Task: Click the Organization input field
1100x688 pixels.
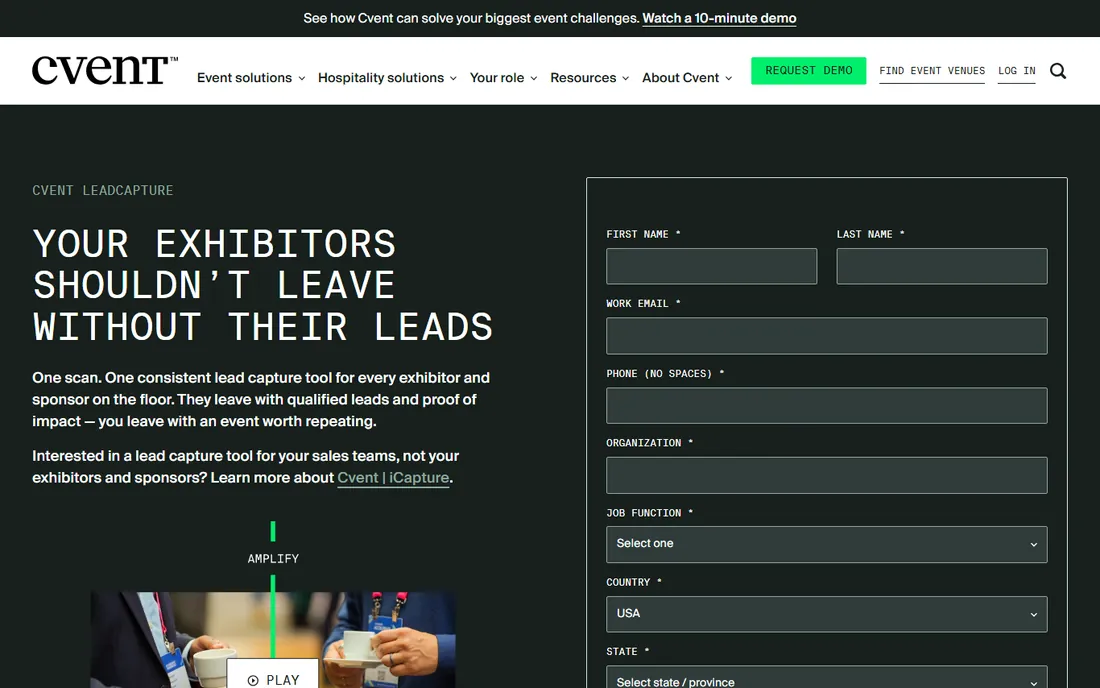Action: [x=826, y=475]
